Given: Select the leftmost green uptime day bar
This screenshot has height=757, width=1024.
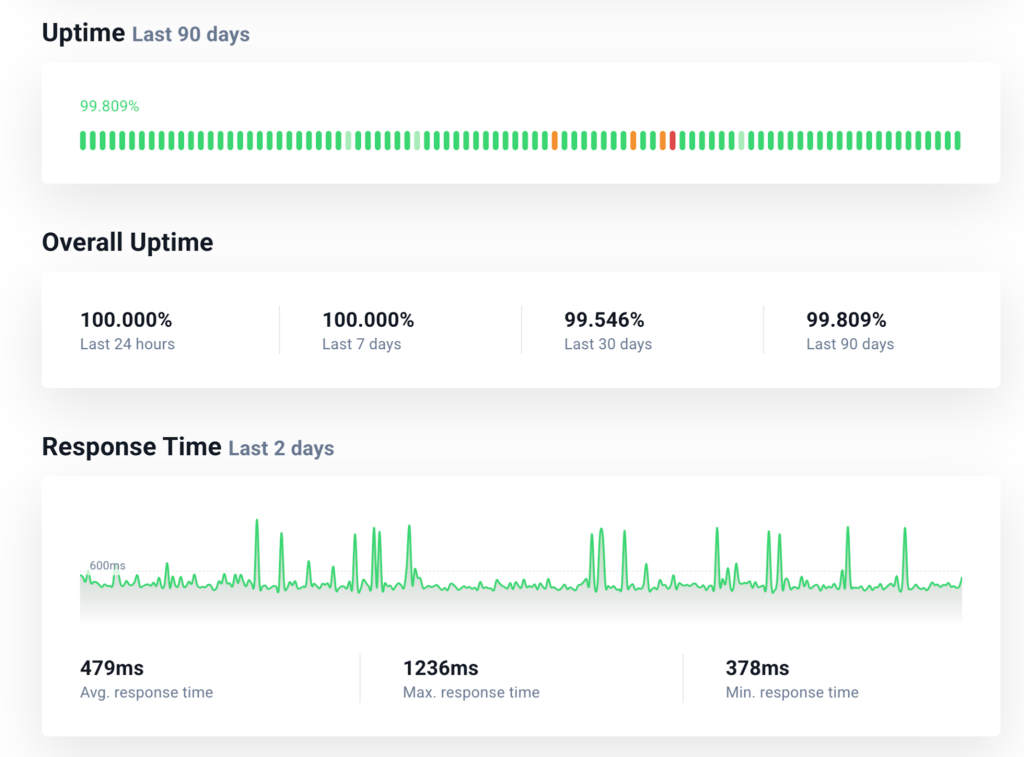Looking at the screenshot, I should [83, 140].
